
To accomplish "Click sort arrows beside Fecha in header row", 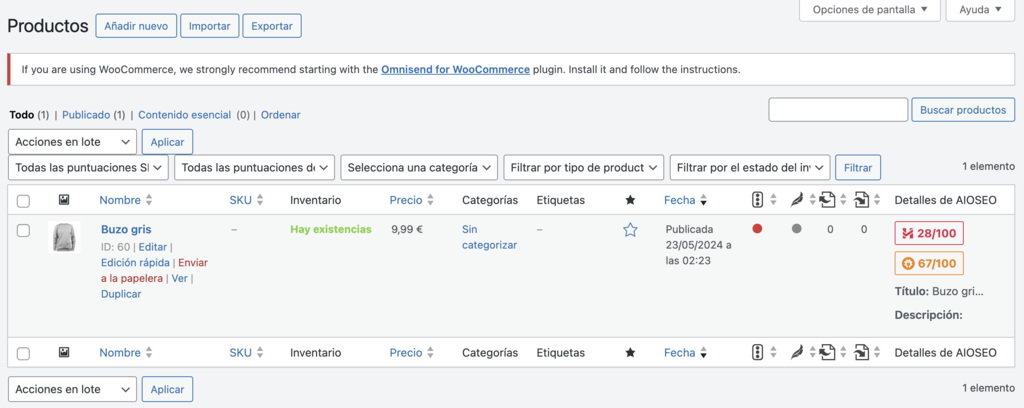I will [703, 200].
